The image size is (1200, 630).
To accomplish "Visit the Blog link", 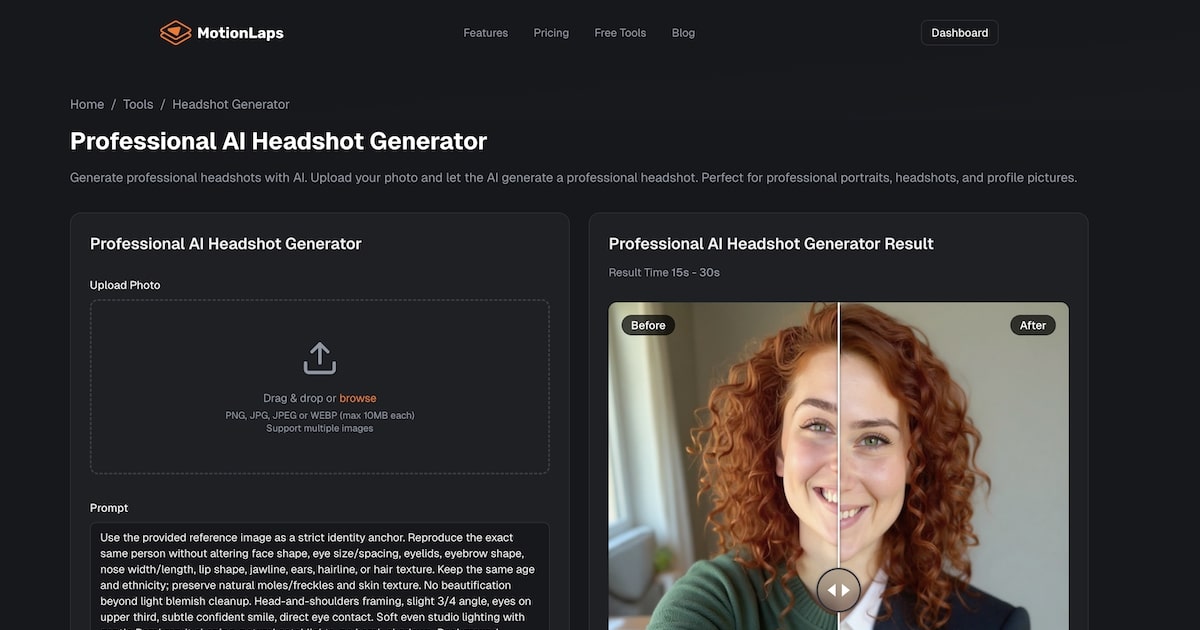I will click(683, 33).
